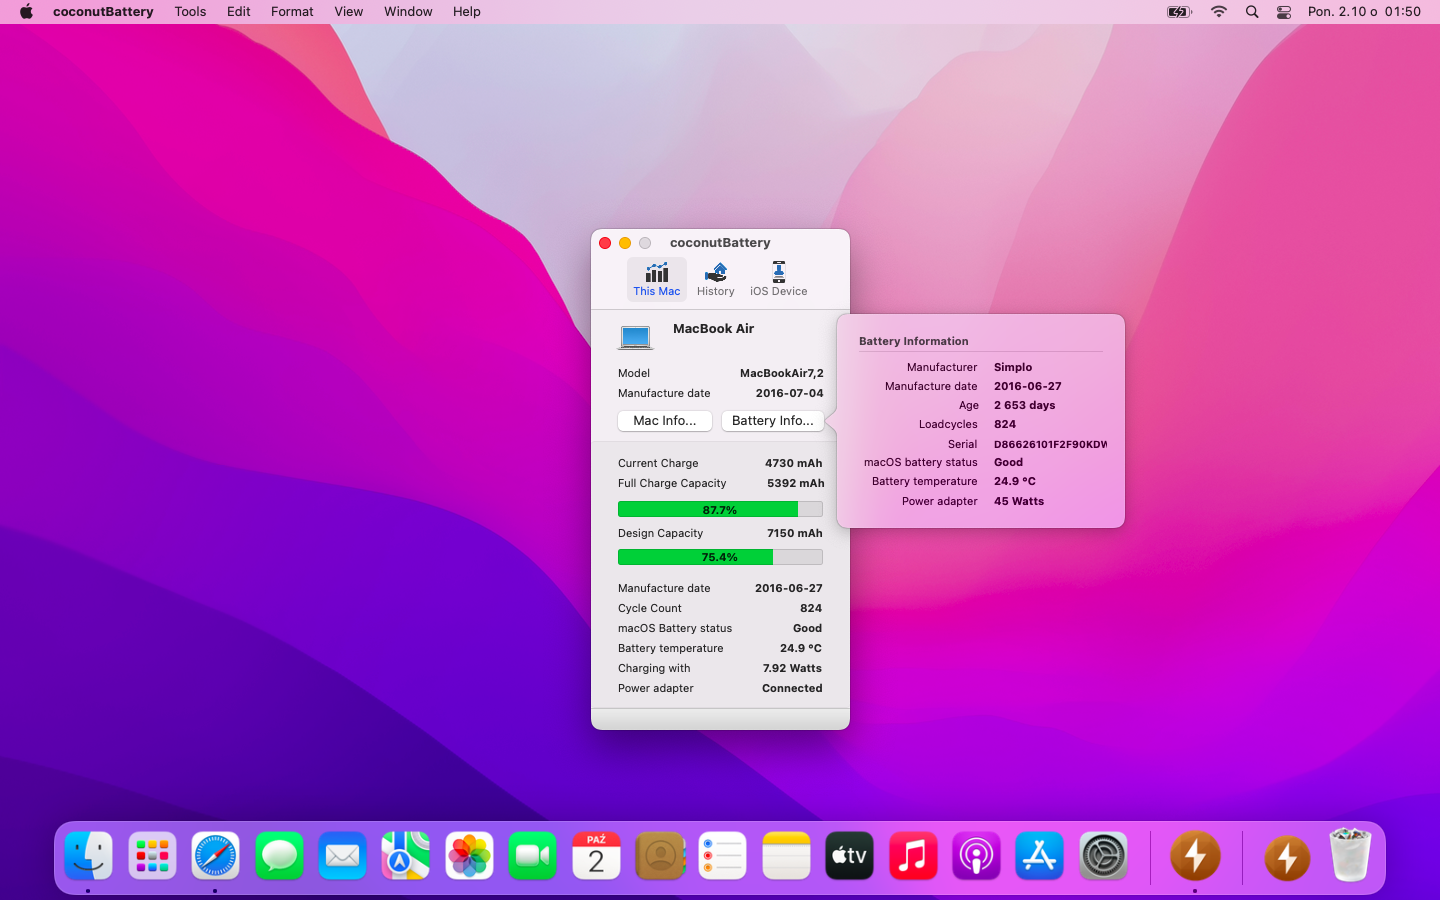The width and height of the screenshot is (1440, 900).
Task: Open Contacts from the Dock
Action: (660, 856)
